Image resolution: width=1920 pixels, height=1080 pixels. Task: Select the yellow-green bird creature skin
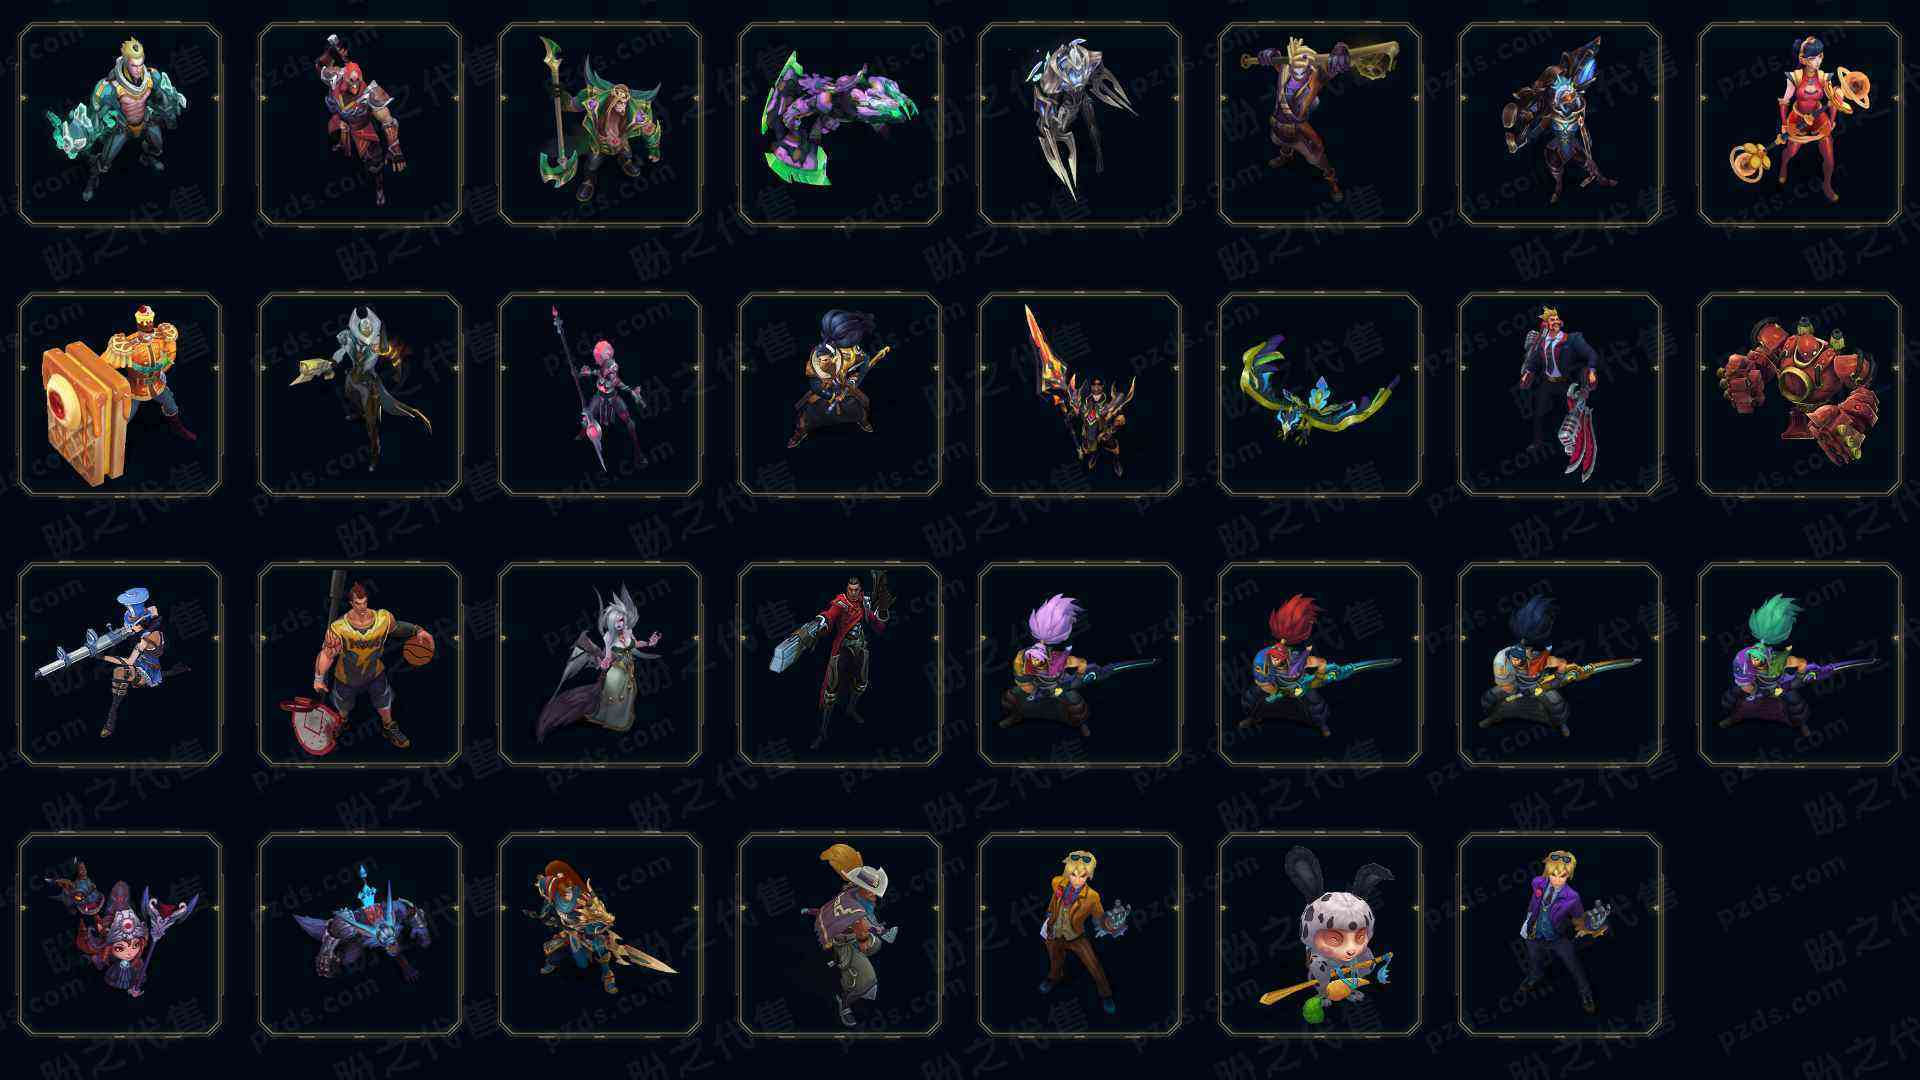click(x=1319, y=394)
